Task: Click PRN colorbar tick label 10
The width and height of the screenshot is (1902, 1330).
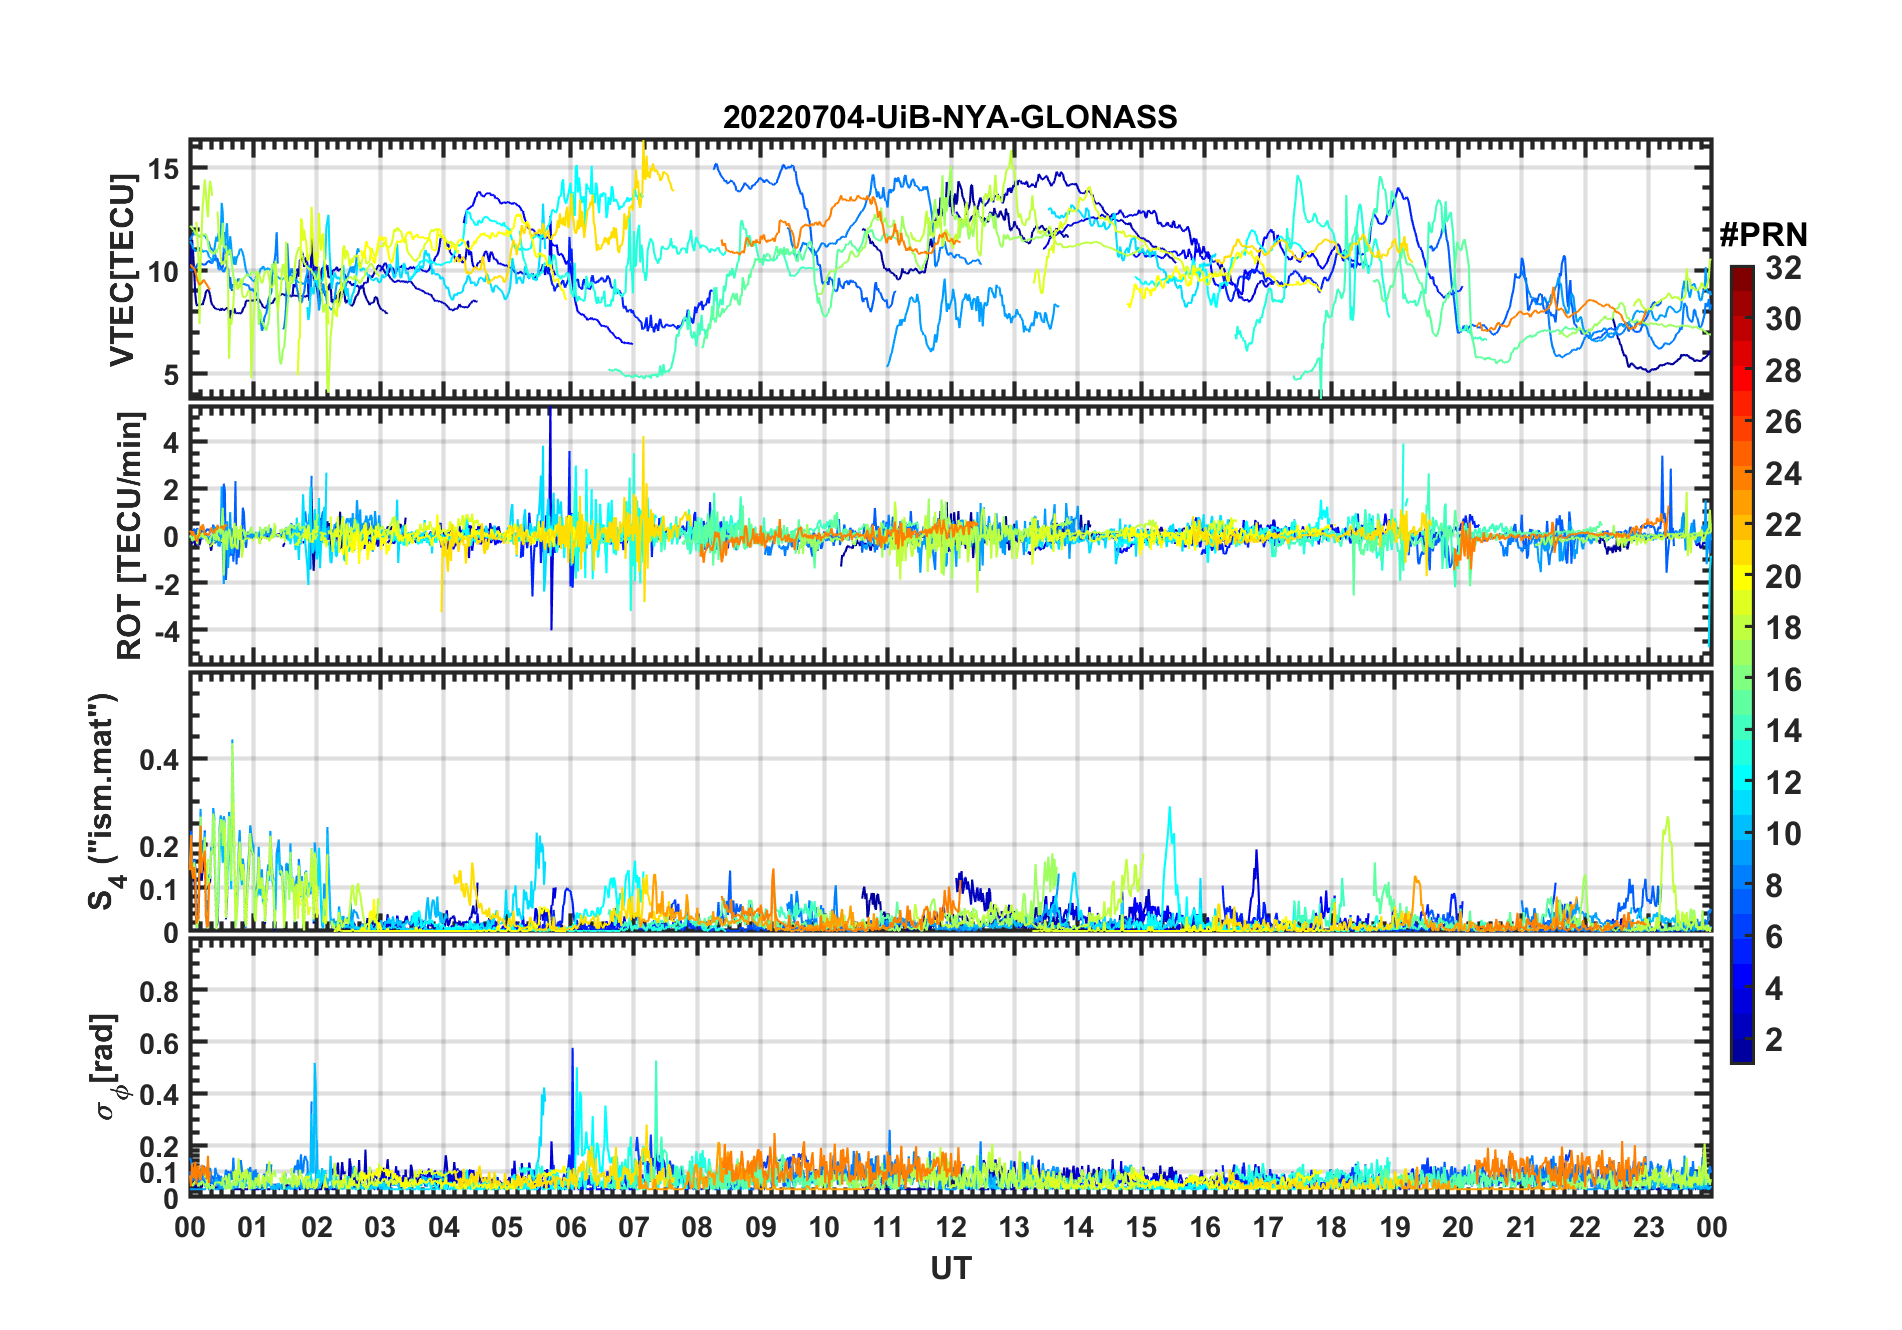Action: pyautogui.click(x=1783, y=834)
